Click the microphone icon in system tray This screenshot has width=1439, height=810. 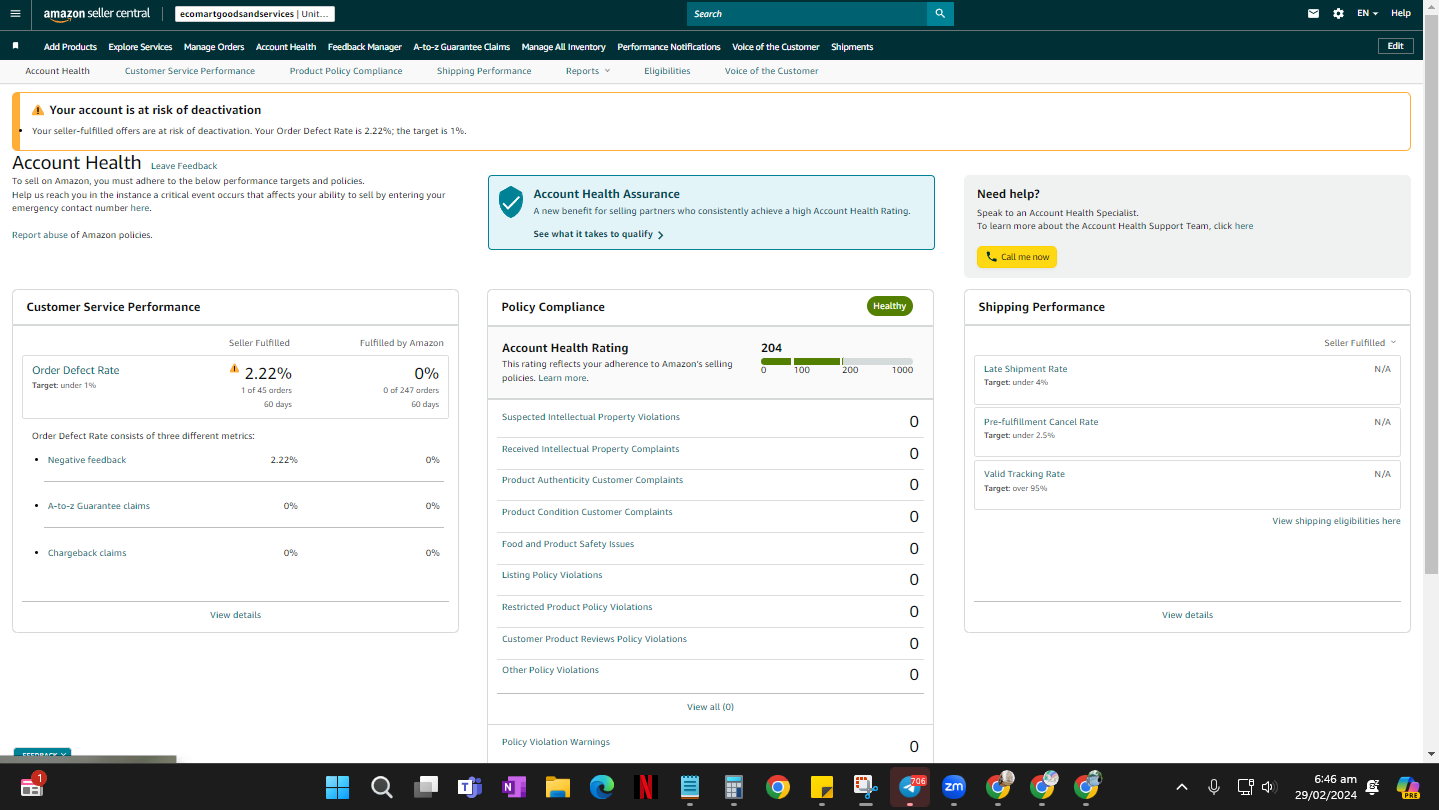[1213, 787]
